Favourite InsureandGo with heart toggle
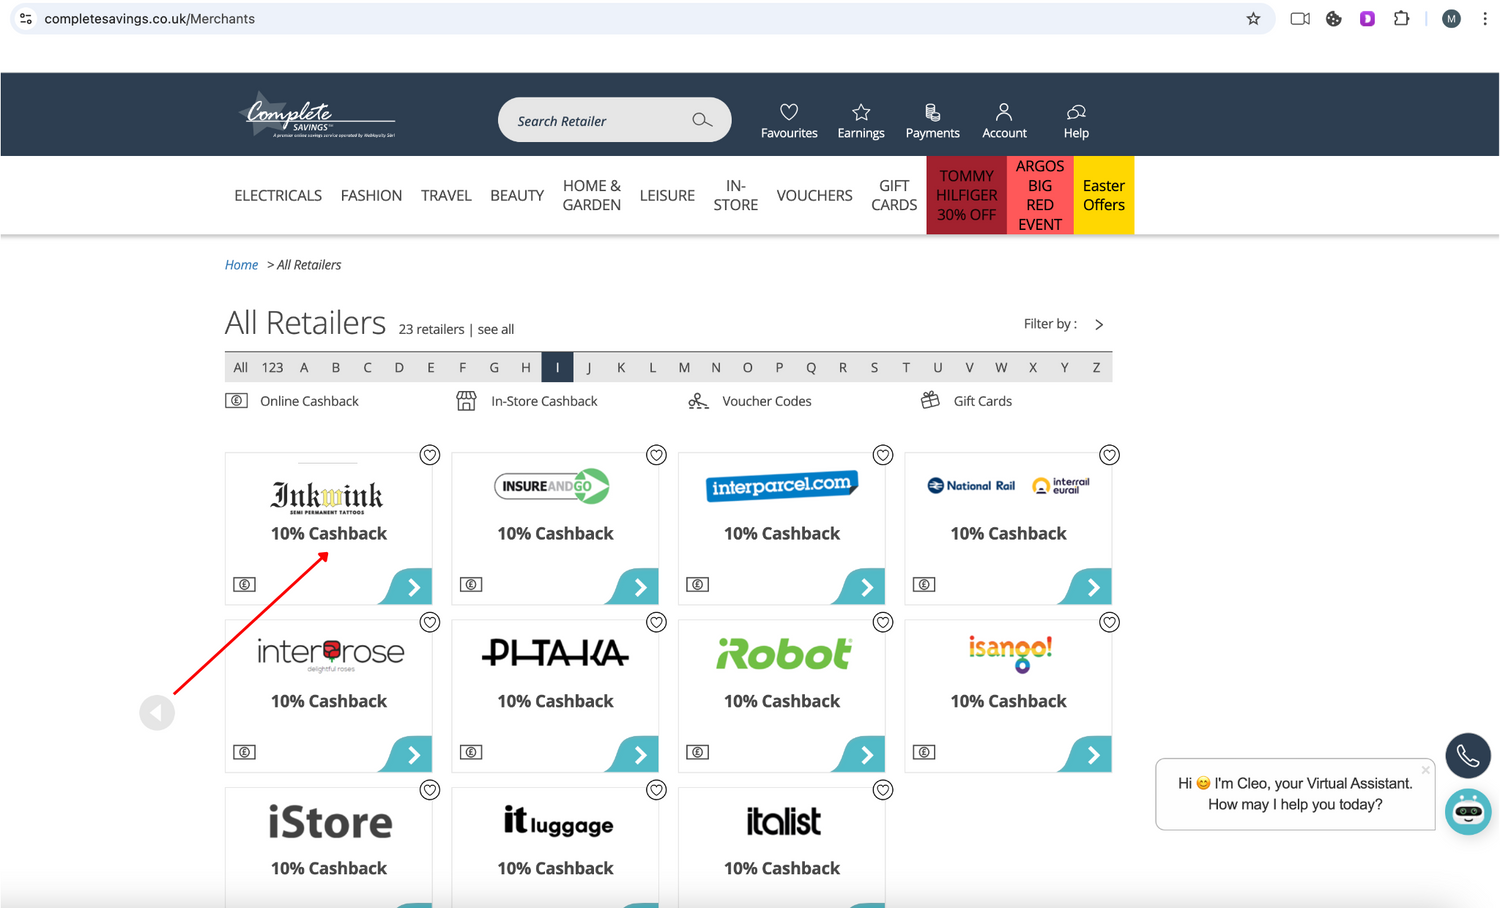This screenshot has width=1500, height=908. coord(656,455)
